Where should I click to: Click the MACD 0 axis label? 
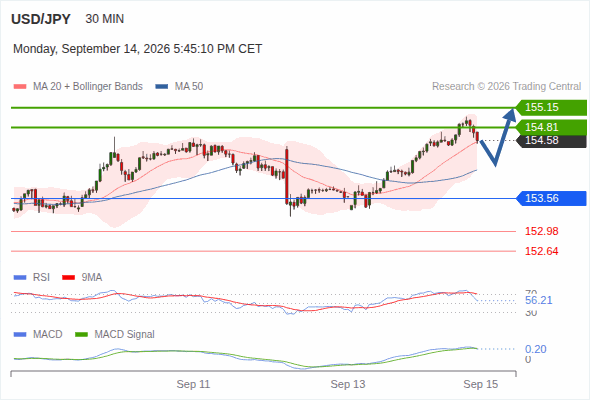coord(528,360)
